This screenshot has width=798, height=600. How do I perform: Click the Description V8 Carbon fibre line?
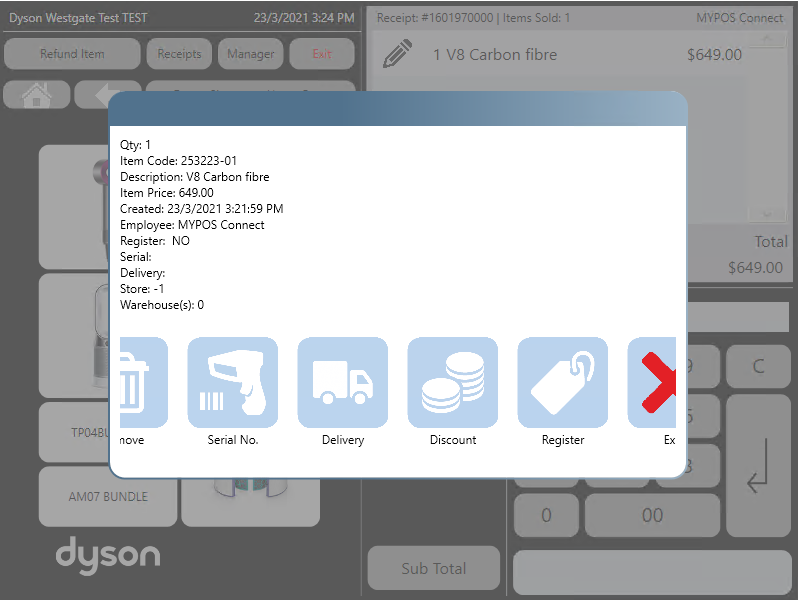(194, 177)
